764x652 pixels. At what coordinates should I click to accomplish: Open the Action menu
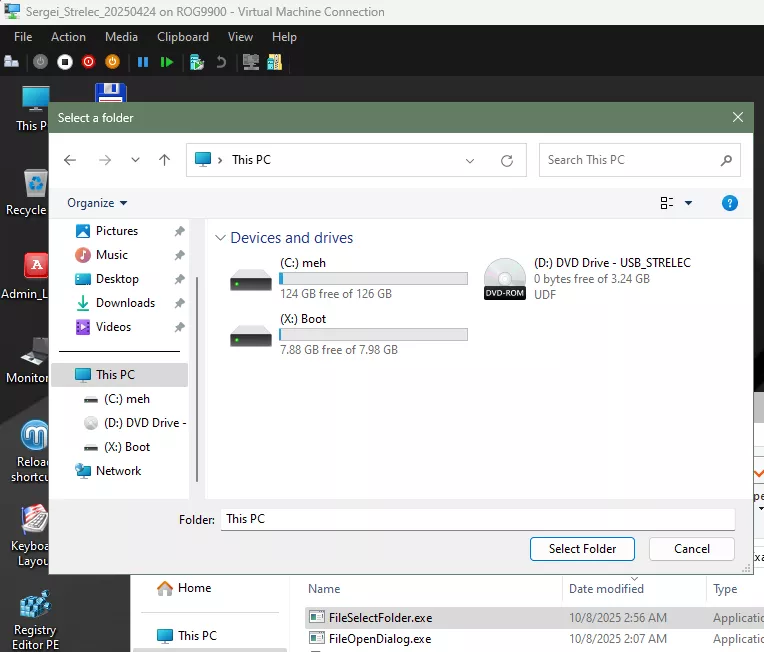point(68,37)
